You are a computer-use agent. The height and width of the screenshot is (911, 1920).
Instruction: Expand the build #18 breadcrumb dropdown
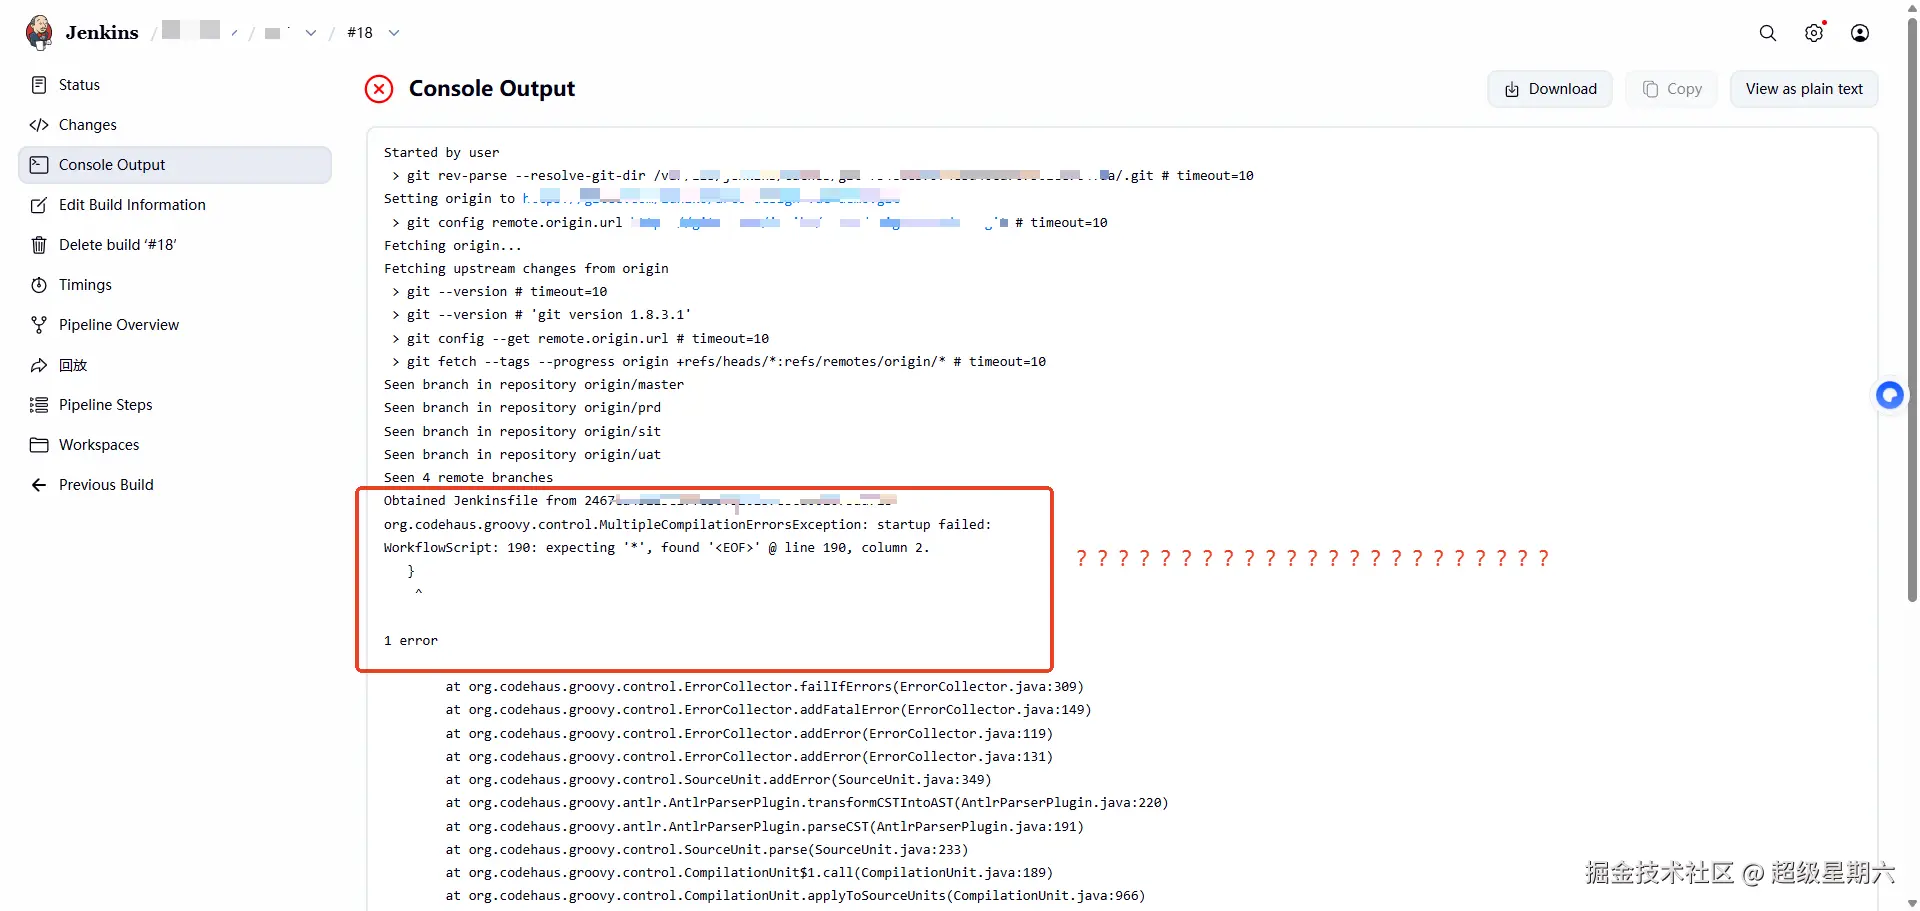(x=394, y=33)
